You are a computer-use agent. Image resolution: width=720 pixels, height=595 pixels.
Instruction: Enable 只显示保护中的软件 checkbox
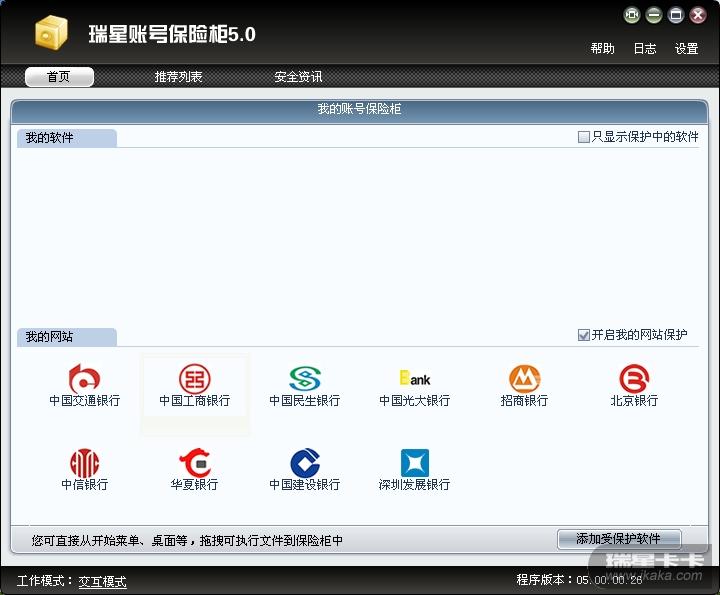click(584, 137)
